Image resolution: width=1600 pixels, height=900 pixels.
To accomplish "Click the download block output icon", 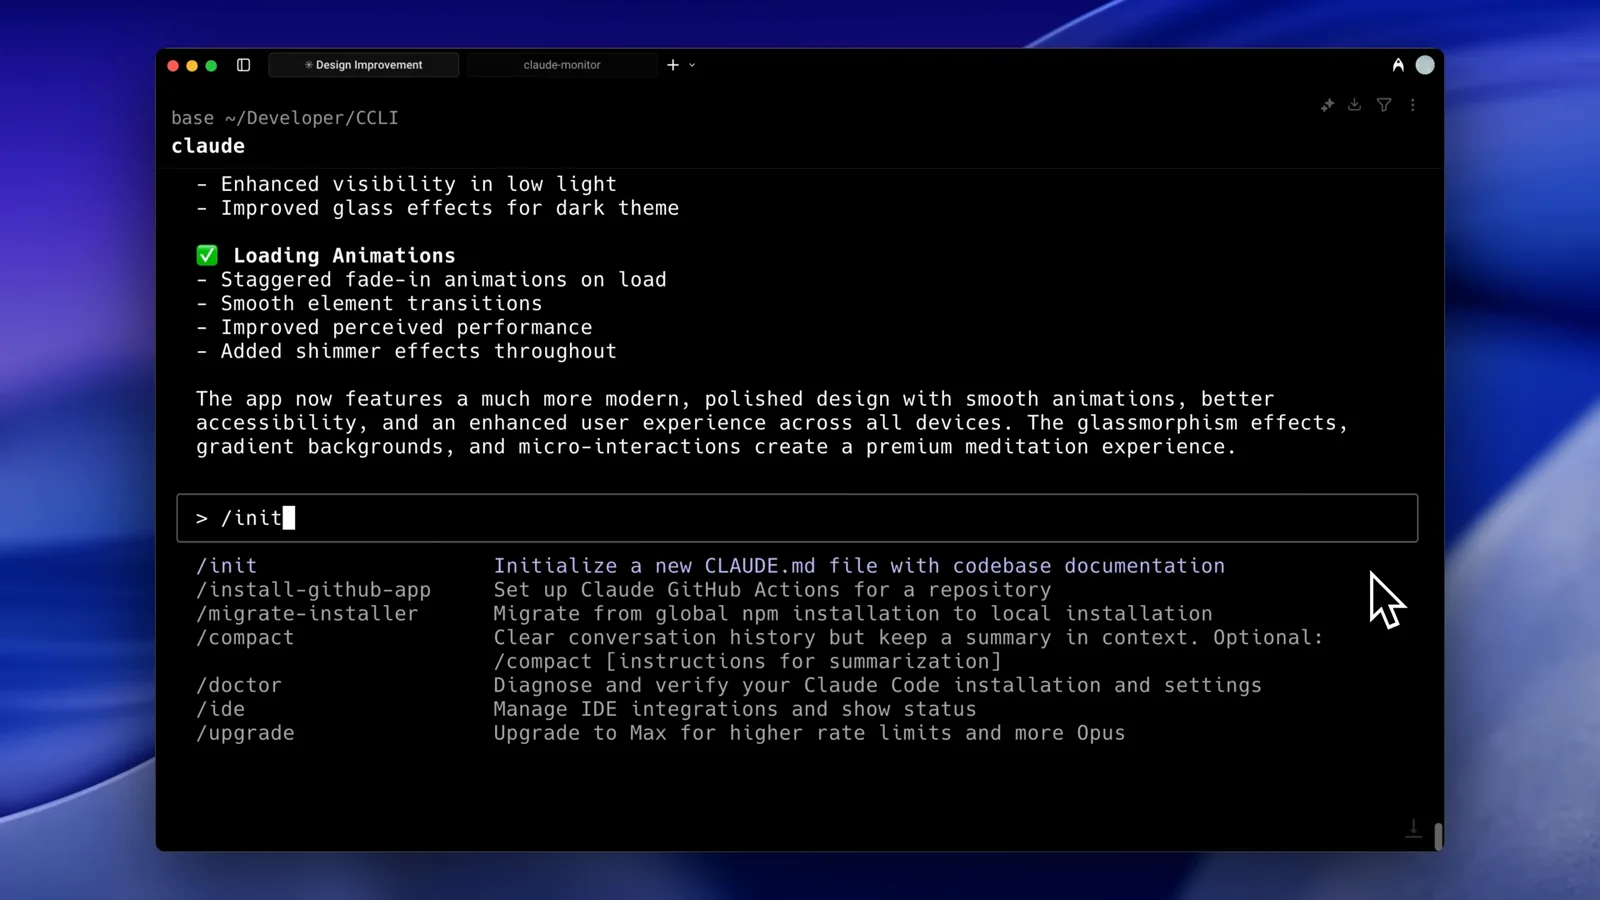I will pos(1354,105).
